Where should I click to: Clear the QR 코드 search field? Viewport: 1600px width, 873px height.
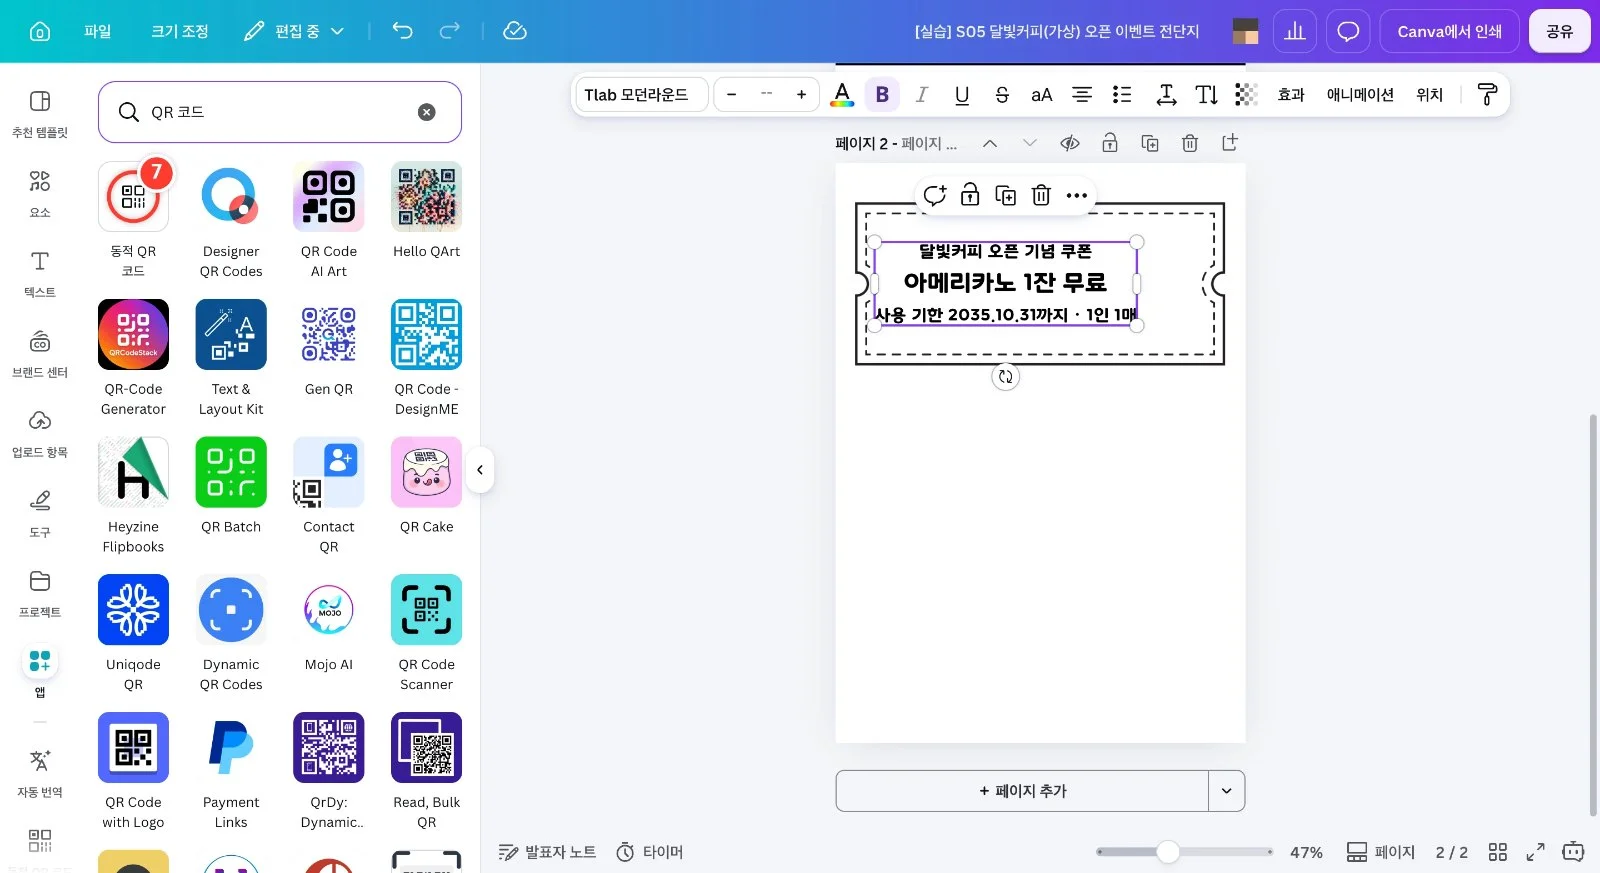(x=426, y=112)
